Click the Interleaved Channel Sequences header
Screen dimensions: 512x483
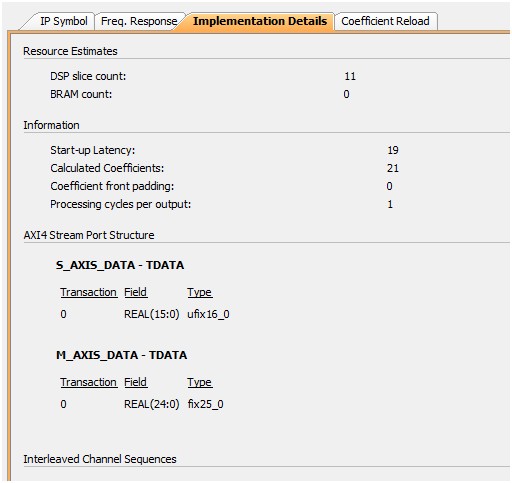[100, 459]
